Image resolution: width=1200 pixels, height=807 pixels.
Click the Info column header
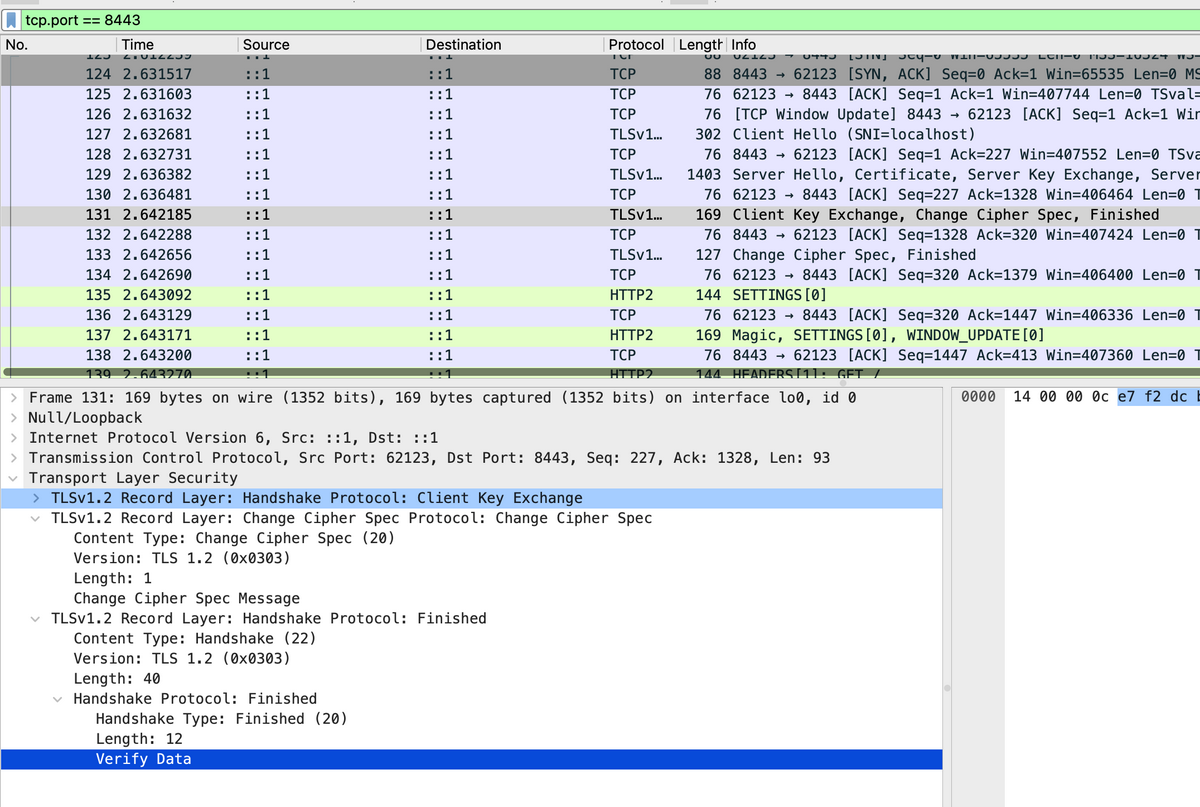963,45
